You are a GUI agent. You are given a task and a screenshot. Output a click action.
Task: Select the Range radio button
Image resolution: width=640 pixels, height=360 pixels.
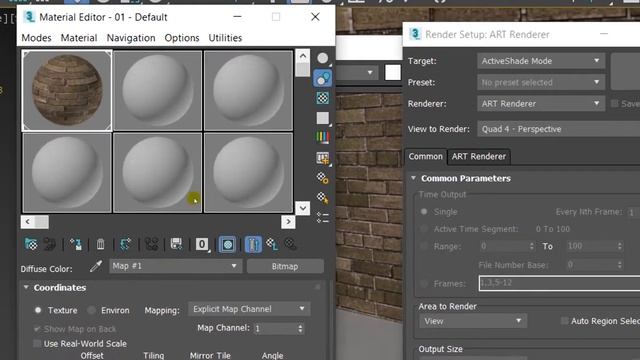click(424, 246)
